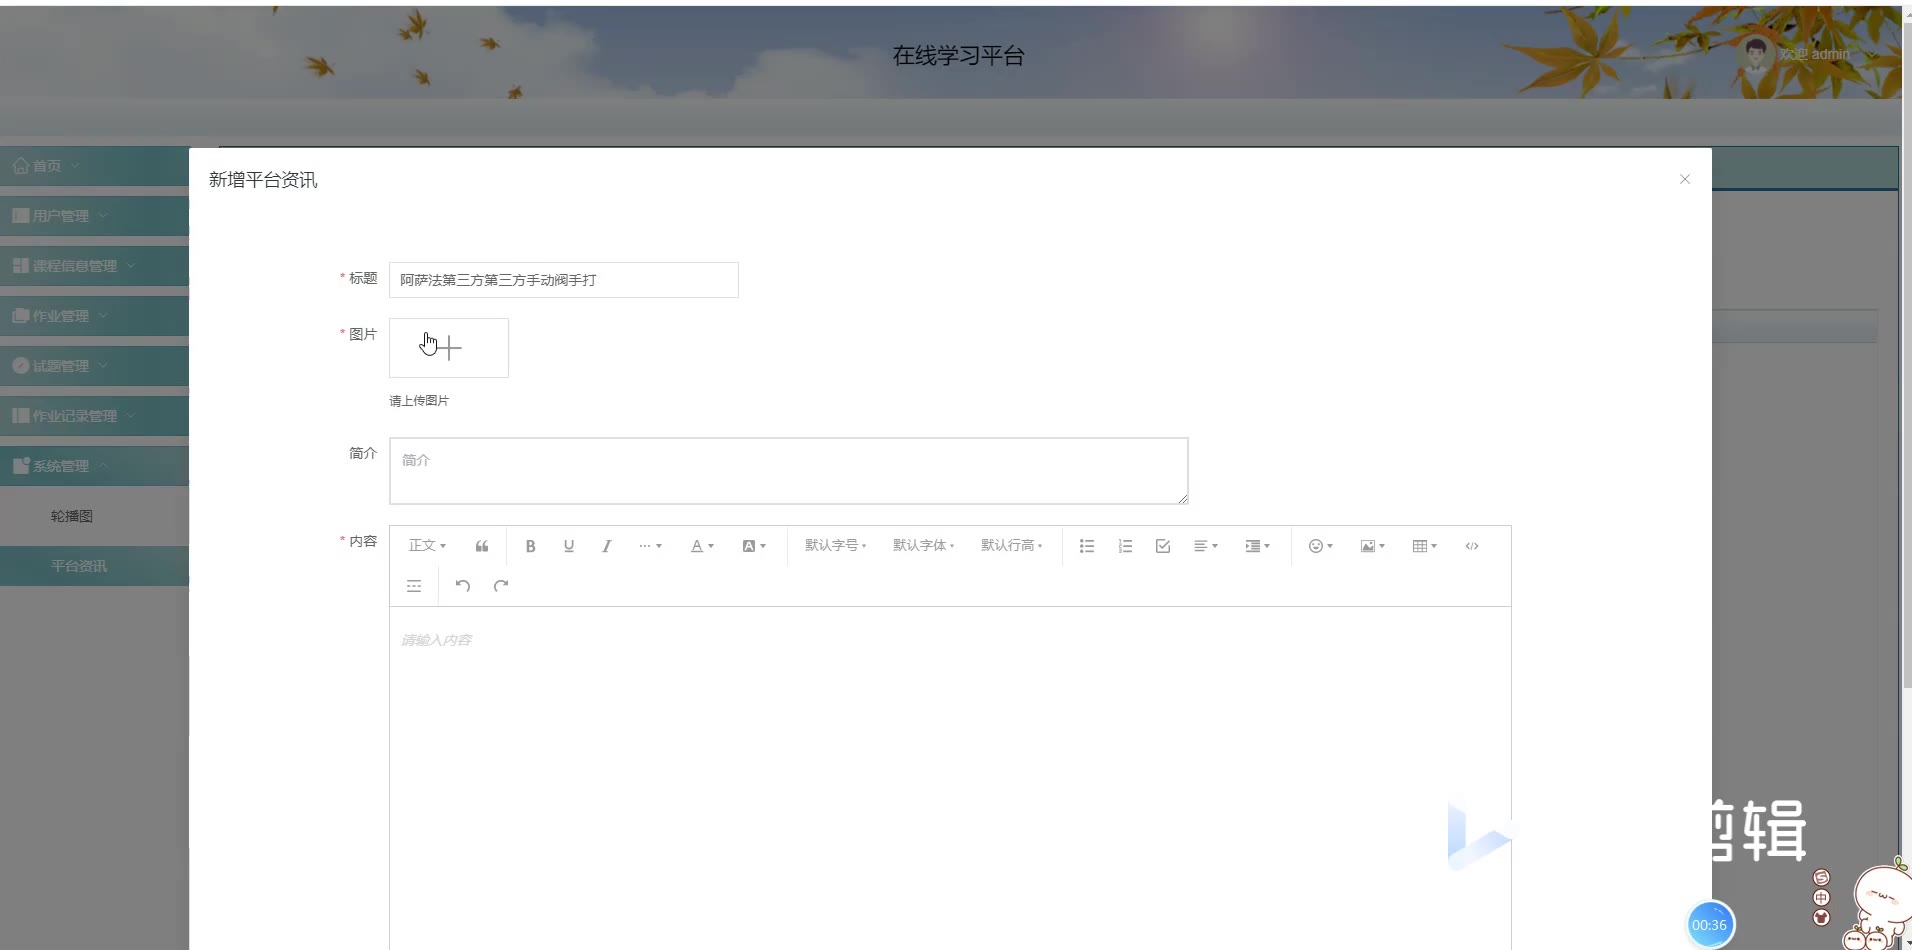
Task: Expand 作业记录管理 sidebar menu
Action: point(94,416)
